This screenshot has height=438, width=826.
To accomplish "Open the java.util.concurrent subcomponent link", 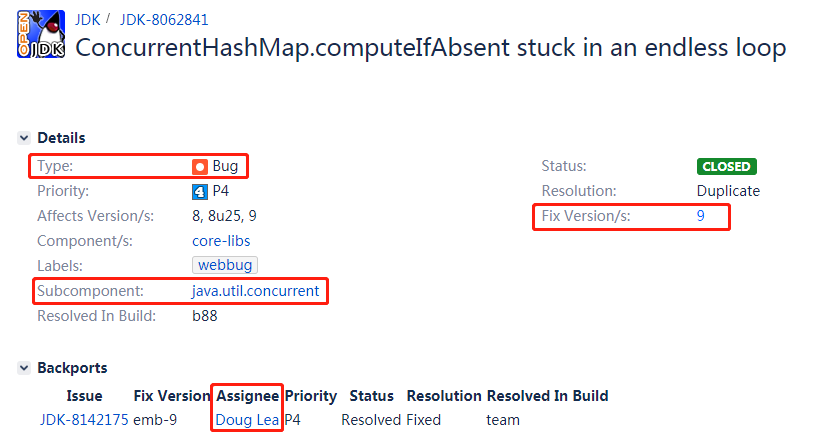I will click(255, 291).
